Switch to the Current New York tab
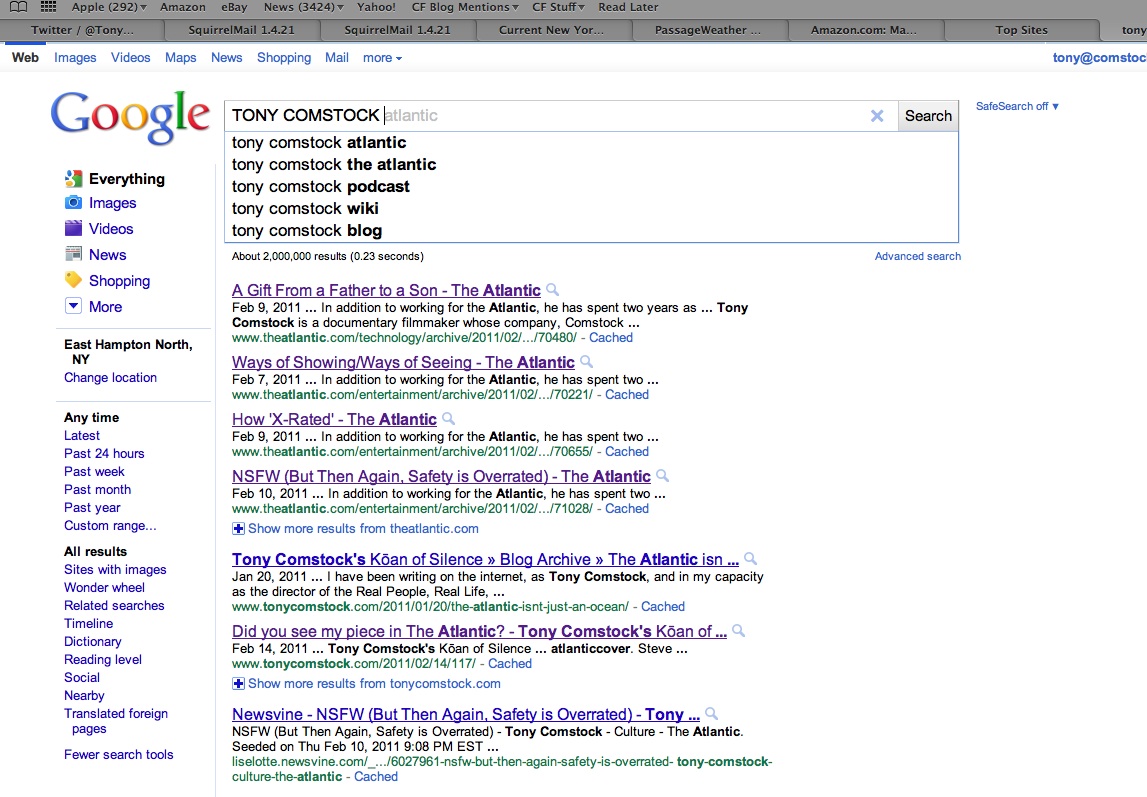Viewport: 1147px width, 797px height. [552, 30]
